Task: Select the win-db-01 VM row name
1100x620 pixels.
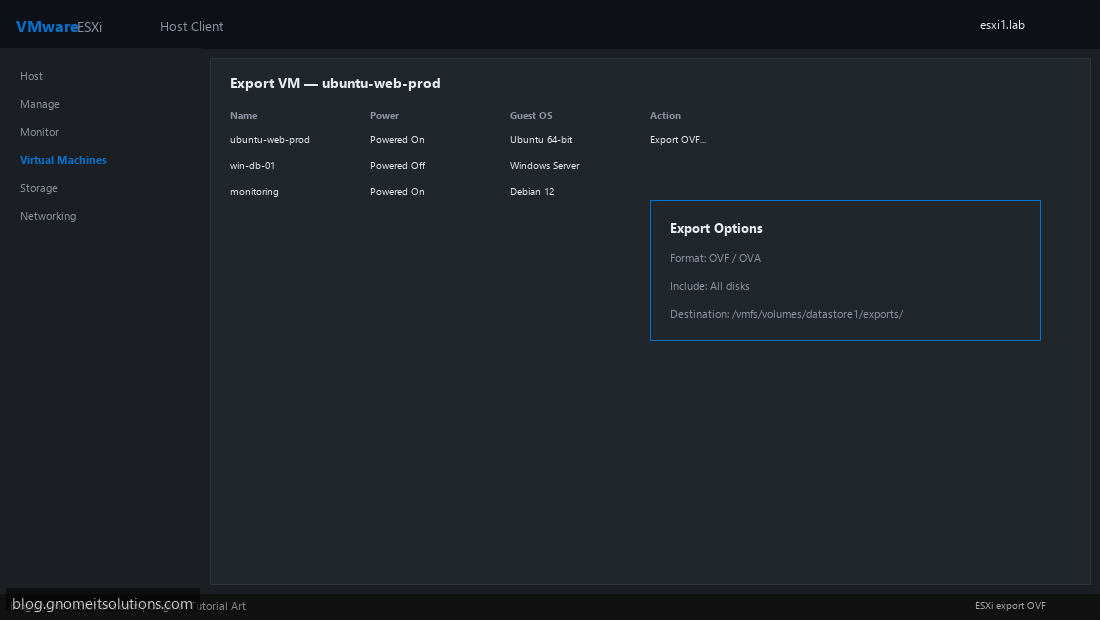Action: [253, 166]
